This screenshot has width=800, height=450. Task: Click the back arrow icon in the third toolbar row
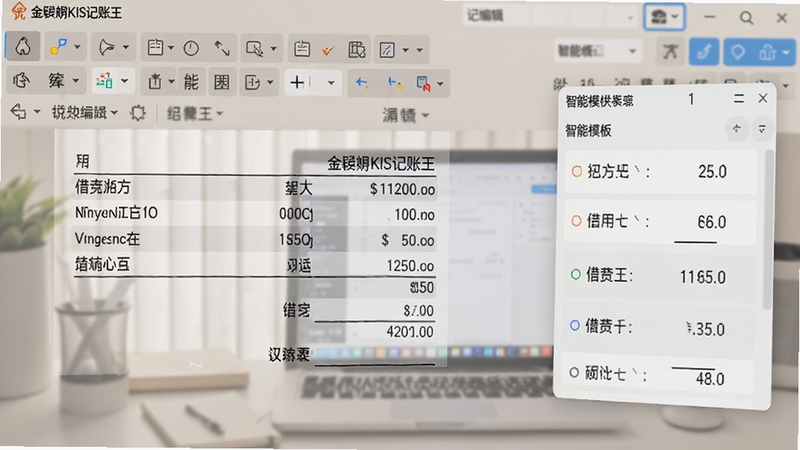click(x=18, y=111)
